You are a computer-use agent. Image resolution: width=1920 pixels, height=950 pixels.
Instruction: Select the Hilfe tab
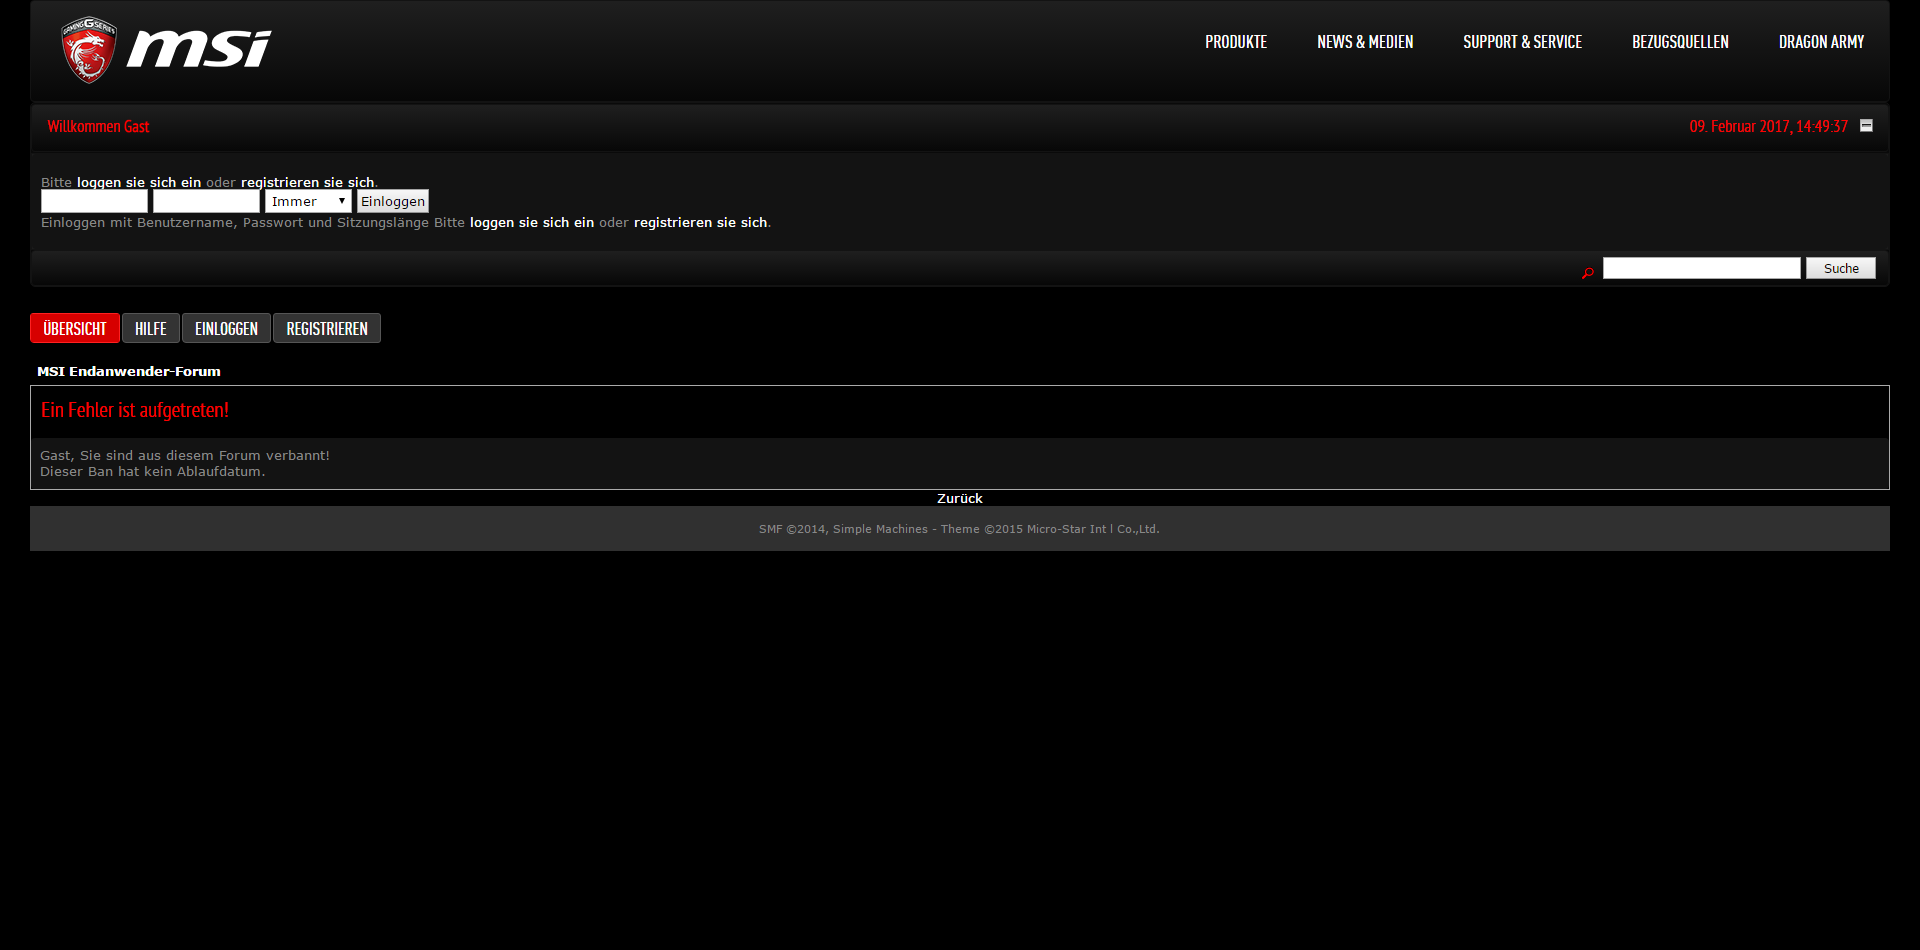(x=151, y=328)
